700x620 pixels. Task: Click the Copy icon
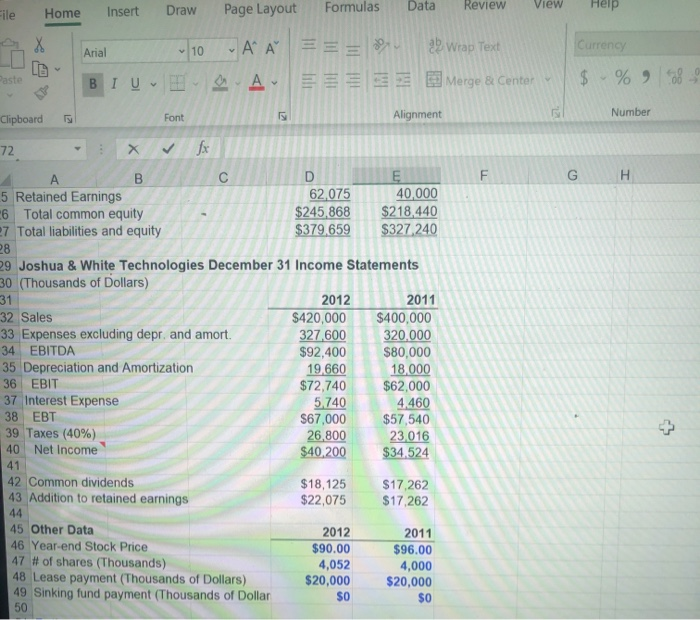[40, 69]
